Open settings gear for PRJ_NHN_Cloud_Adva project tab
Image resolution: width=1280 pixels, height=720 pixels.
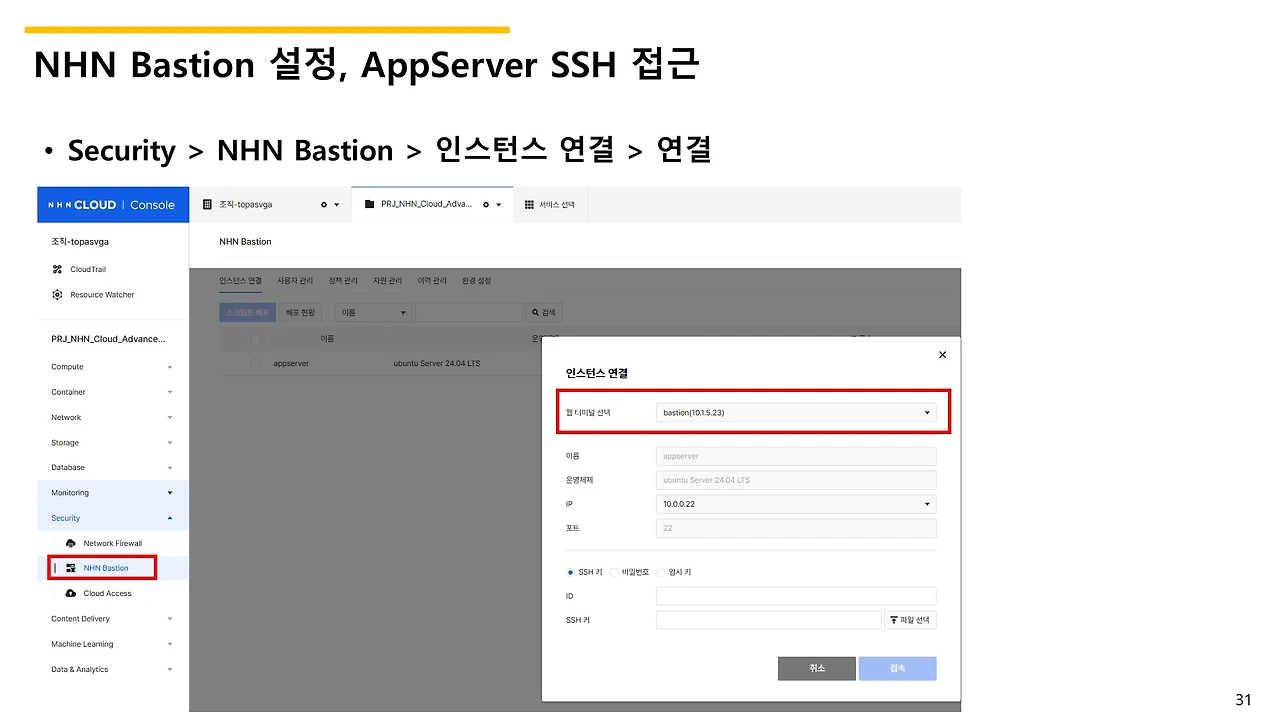(x=486, y=205)
